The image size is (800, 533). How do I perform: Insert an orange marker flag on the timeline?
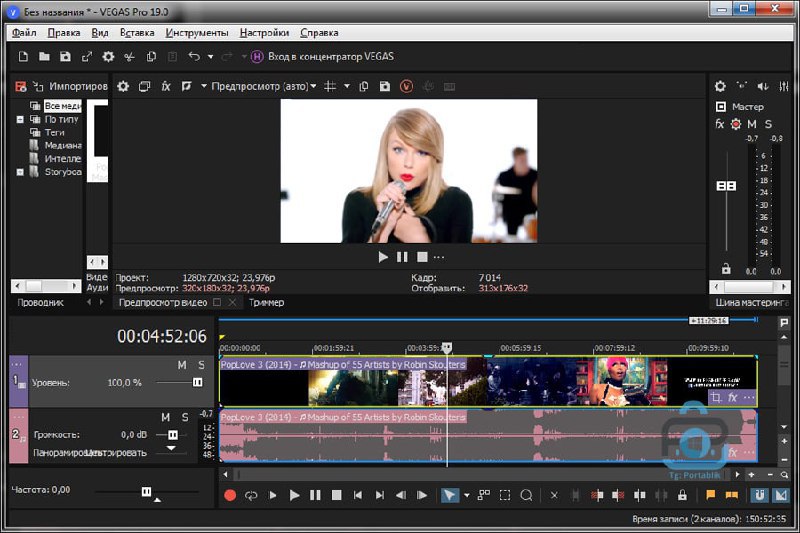[x=710, y=494]
